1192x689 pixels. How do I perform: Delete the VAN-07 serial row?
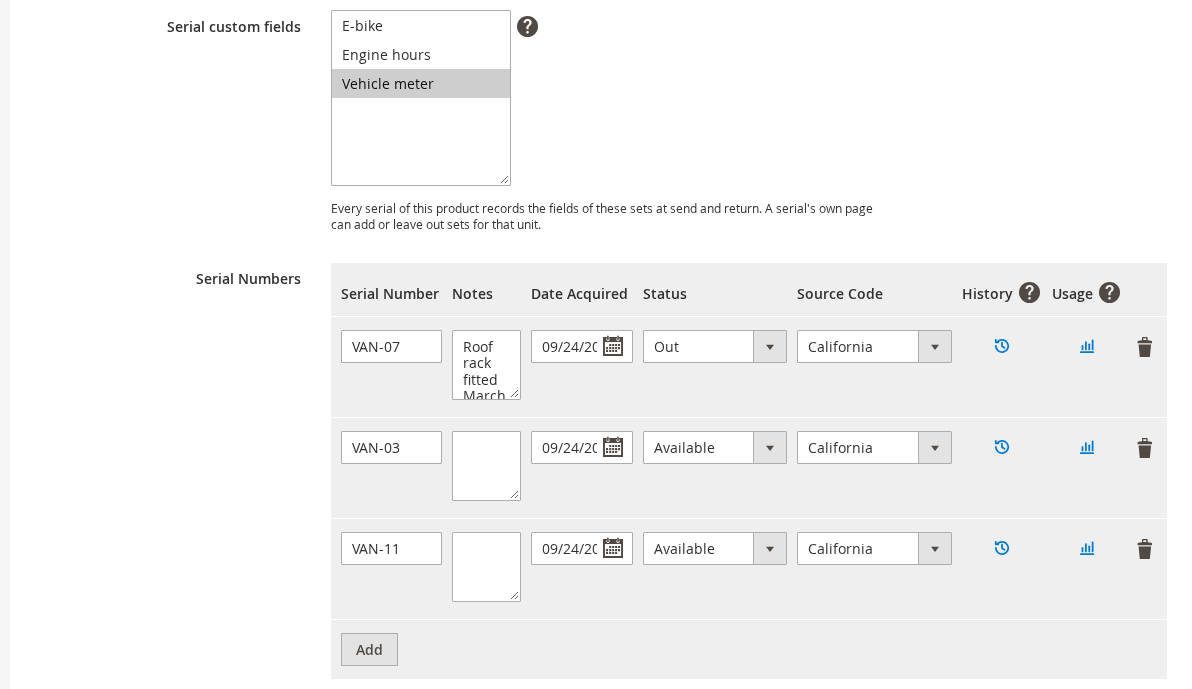point(1145,348)
